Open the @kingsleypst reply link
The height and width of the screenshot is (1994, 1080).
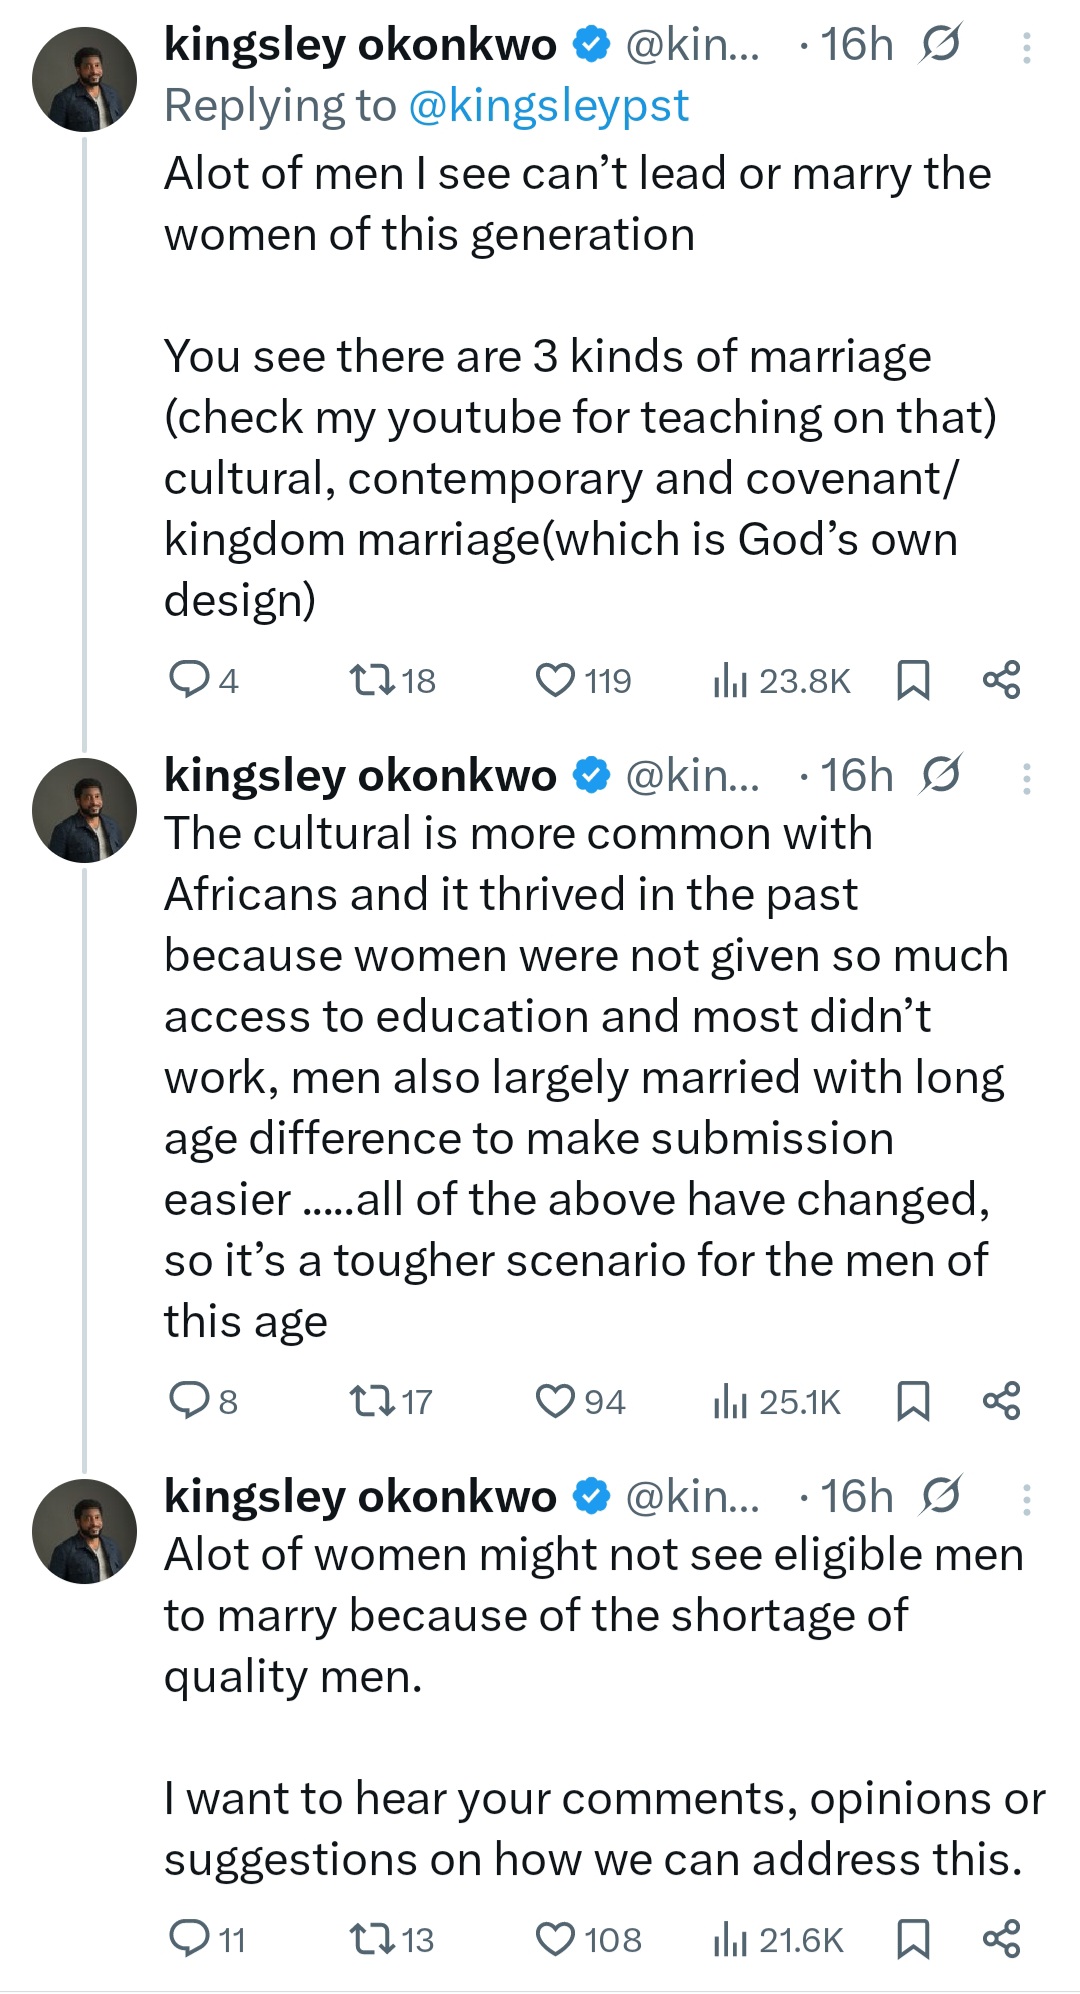click(x=549, y=104)
